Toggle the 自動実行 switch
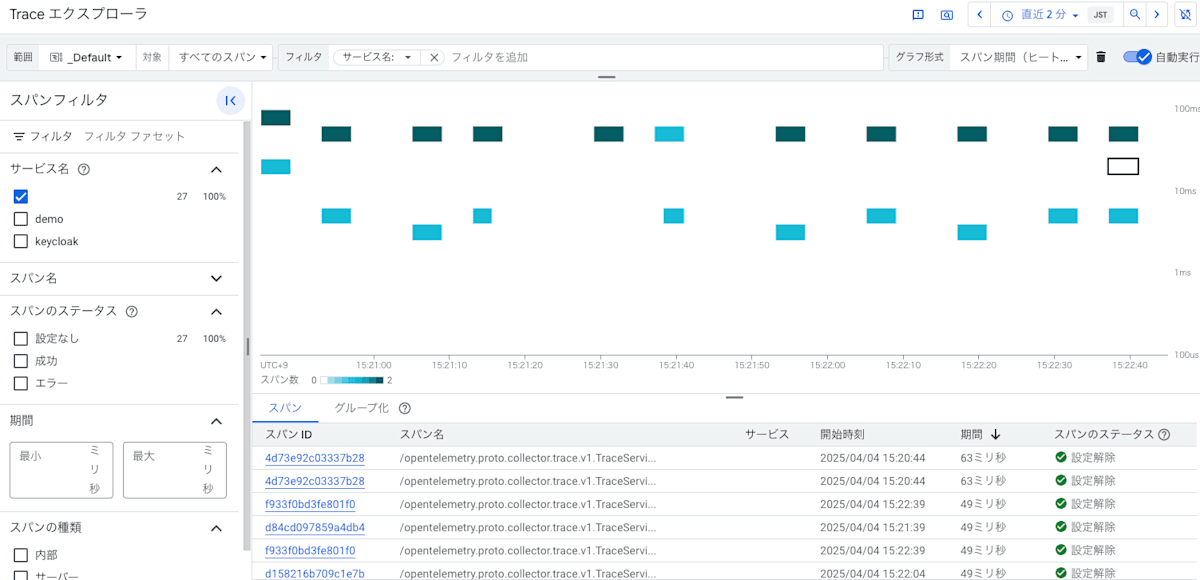Viewport: 1200px width, 580px height. pyautogui.click(x=1138, y=57)
